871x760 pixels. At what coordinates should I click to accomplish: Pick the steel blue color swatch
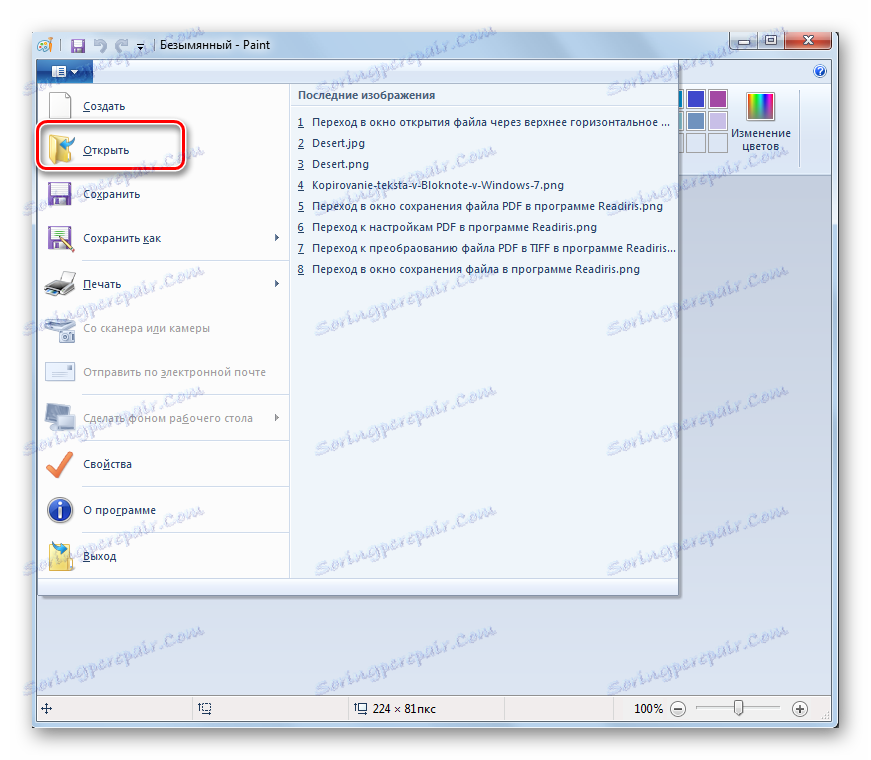pyautogui.click(x=695, y=121)
